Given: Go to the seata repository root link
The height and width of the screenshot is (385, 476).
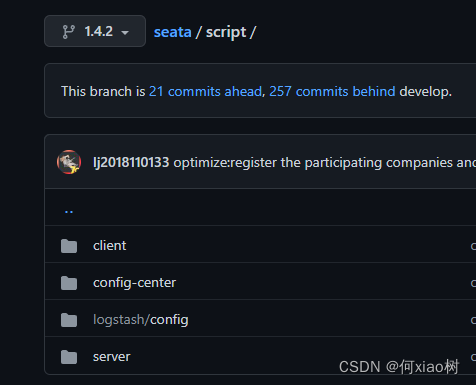Looking at the screenshot, I should coord(172,32).
